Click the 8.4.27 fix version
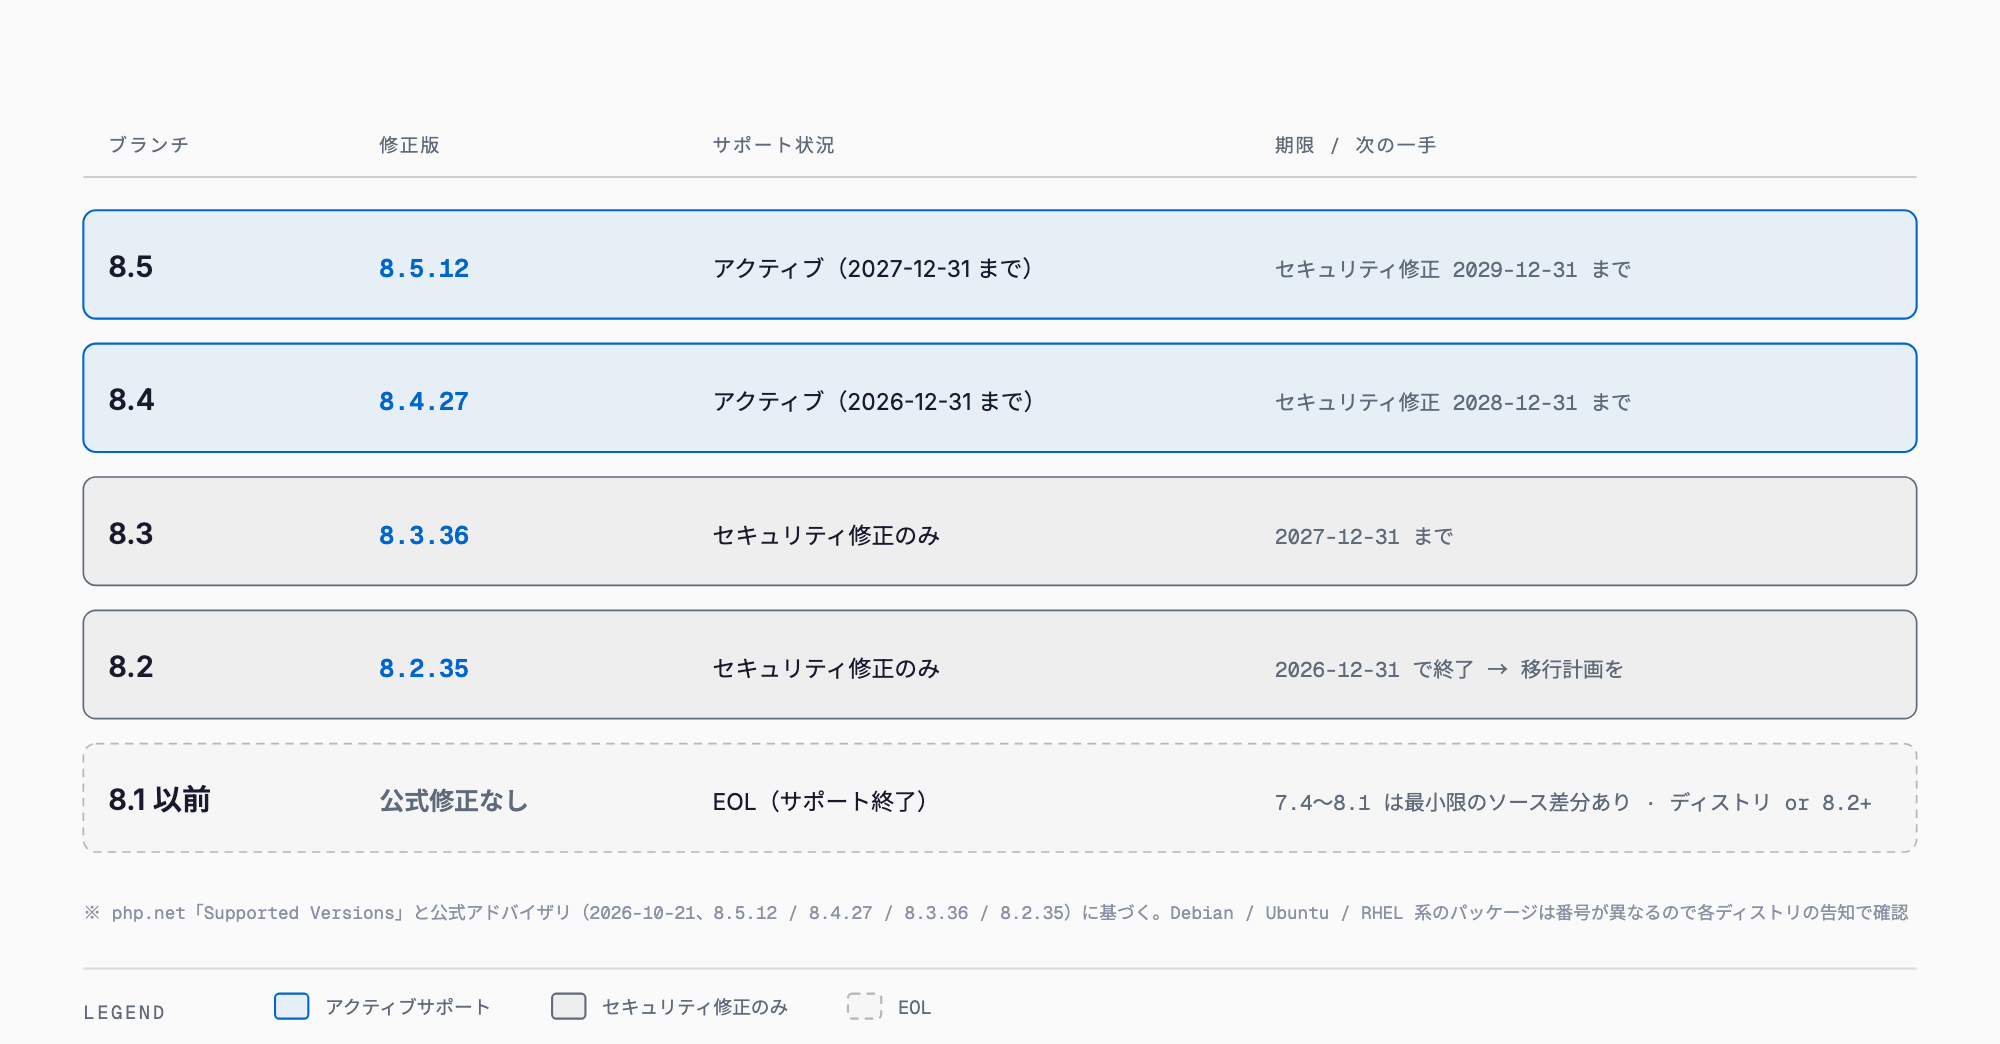Screen dimensions: 2000x1044 [424, 401]
